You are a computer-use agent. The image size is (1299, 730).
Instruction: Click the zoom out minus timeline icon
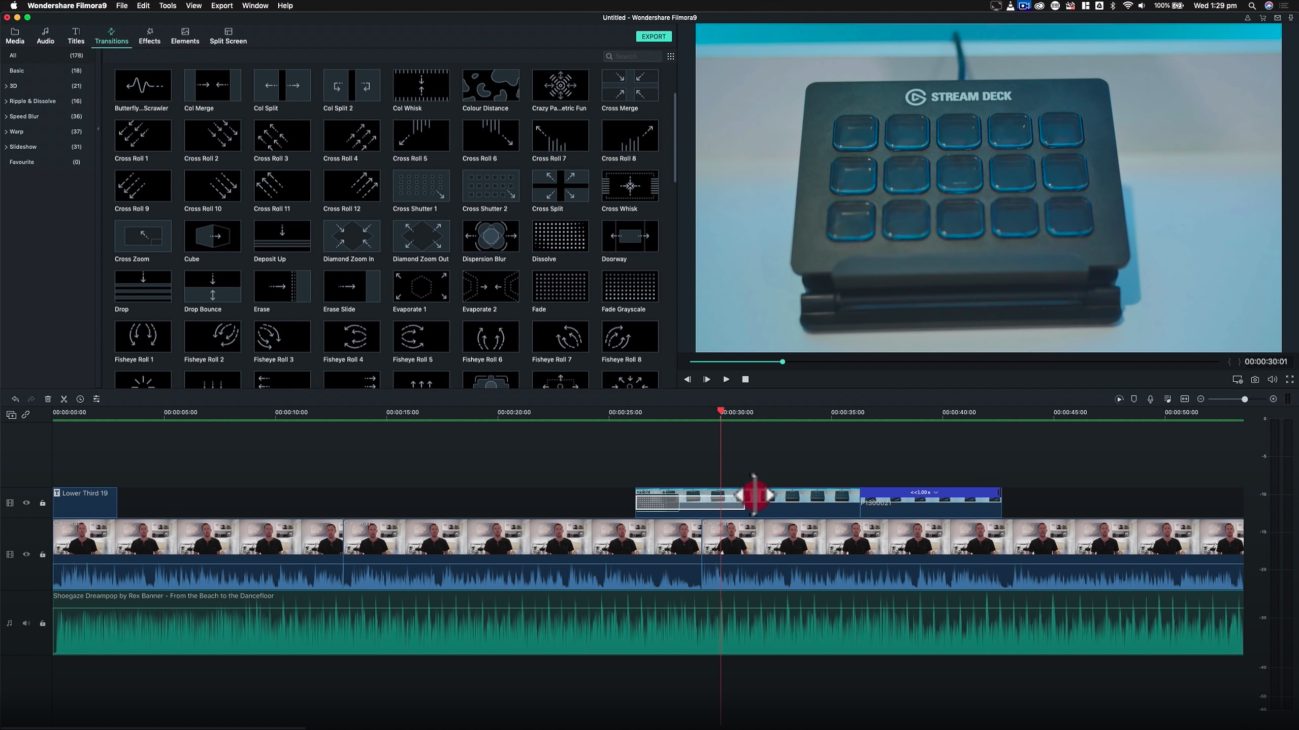point(1201,399)
